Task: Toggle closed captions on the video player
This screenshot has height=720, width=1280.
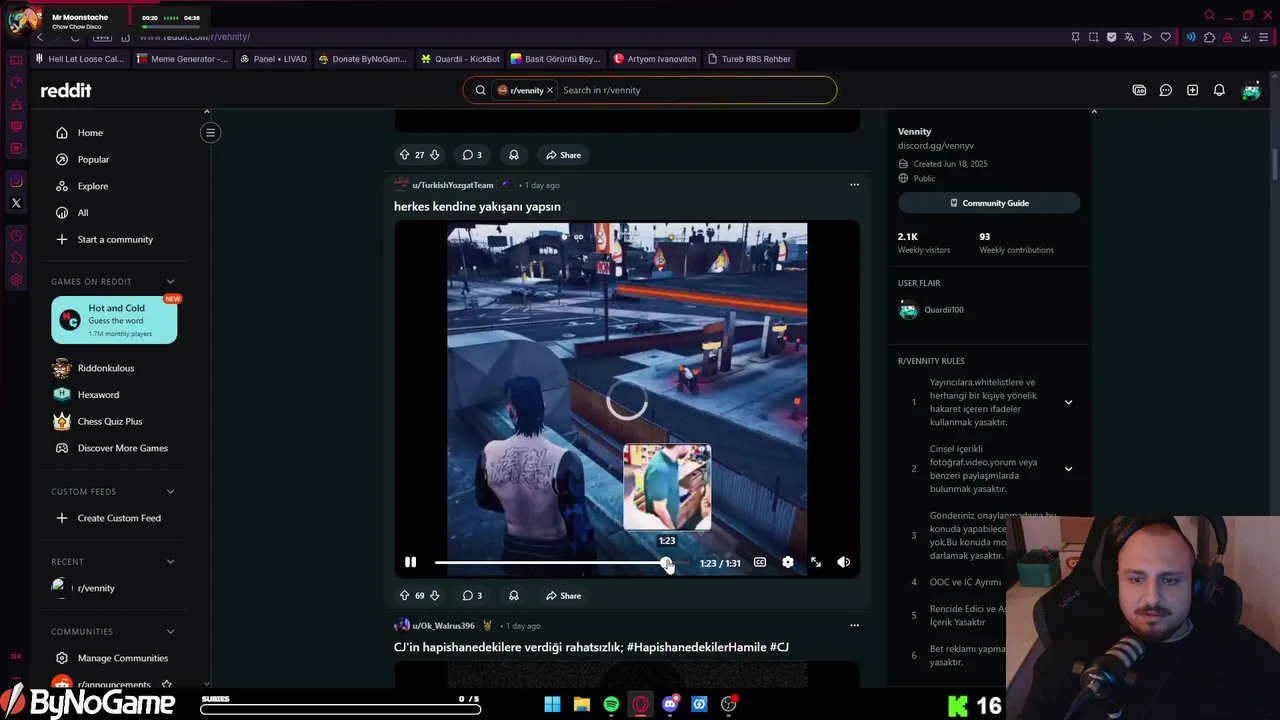Action: tap(760, 563)
